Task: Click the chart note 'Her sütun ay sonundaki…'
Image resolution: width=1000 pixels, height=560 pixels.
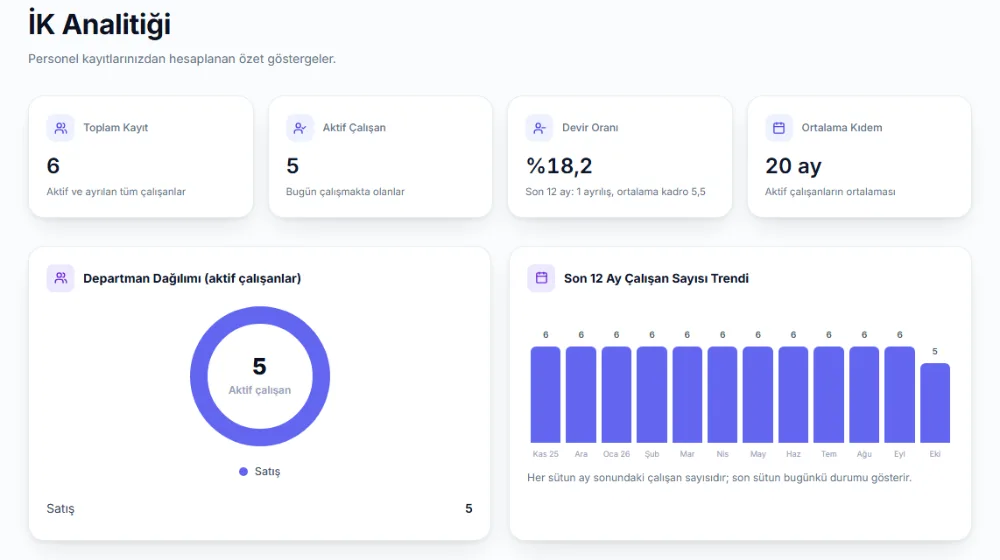Action: tap(719, 477)
